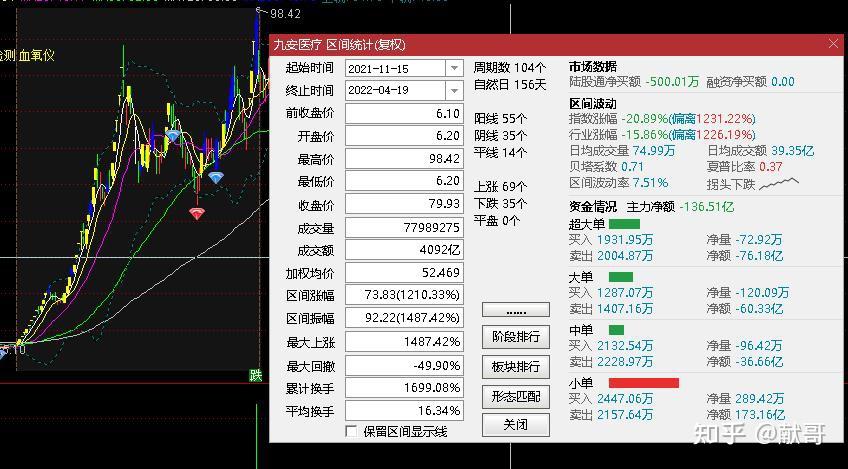Click the red diamond marker on chart
The width and height of the screenshot is (848, 469).
pos(197,213)
